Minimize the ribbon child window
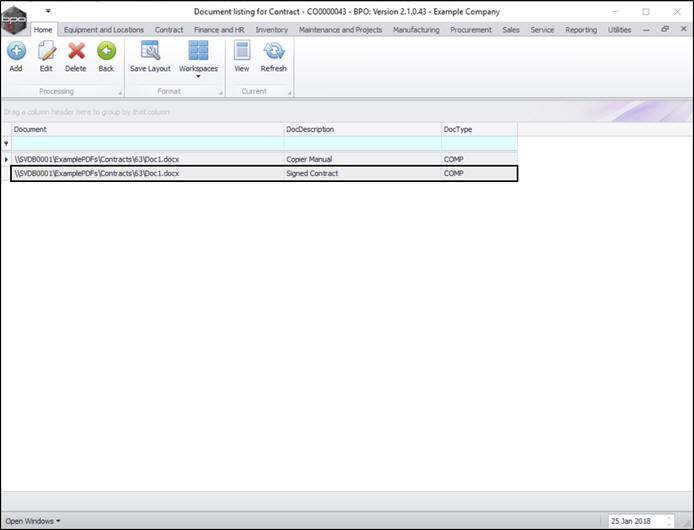Screen dimensions: 694x530 (x=646, y=30)
